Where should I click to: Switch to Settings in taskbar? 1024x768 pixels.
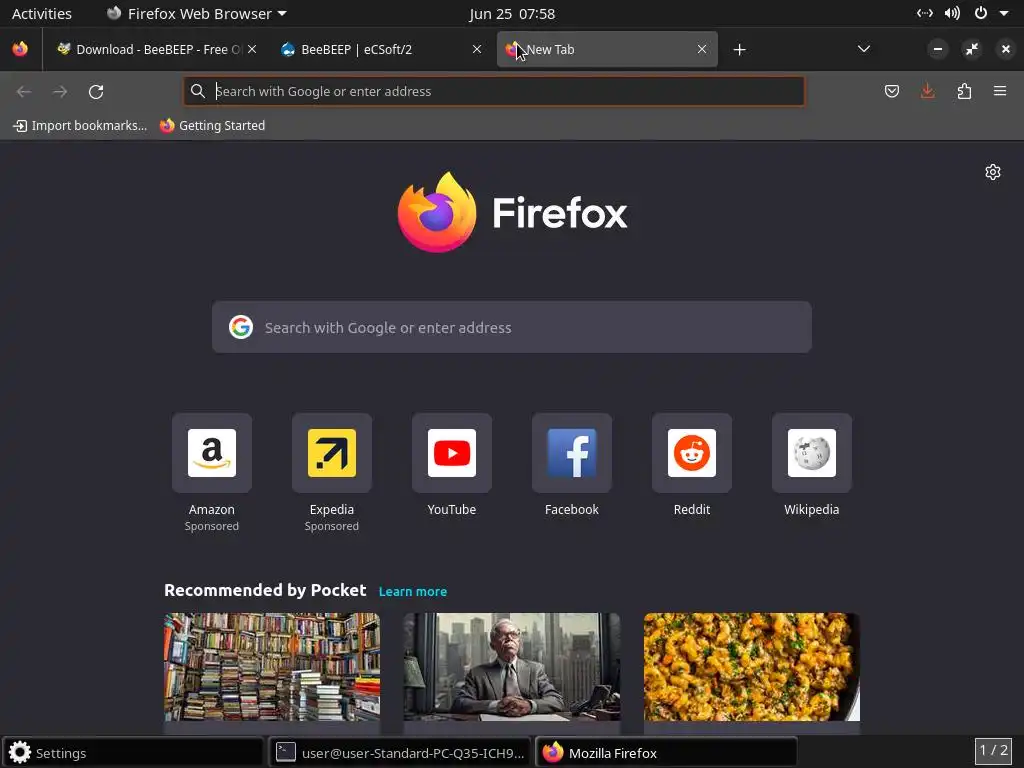pos(133,753)
